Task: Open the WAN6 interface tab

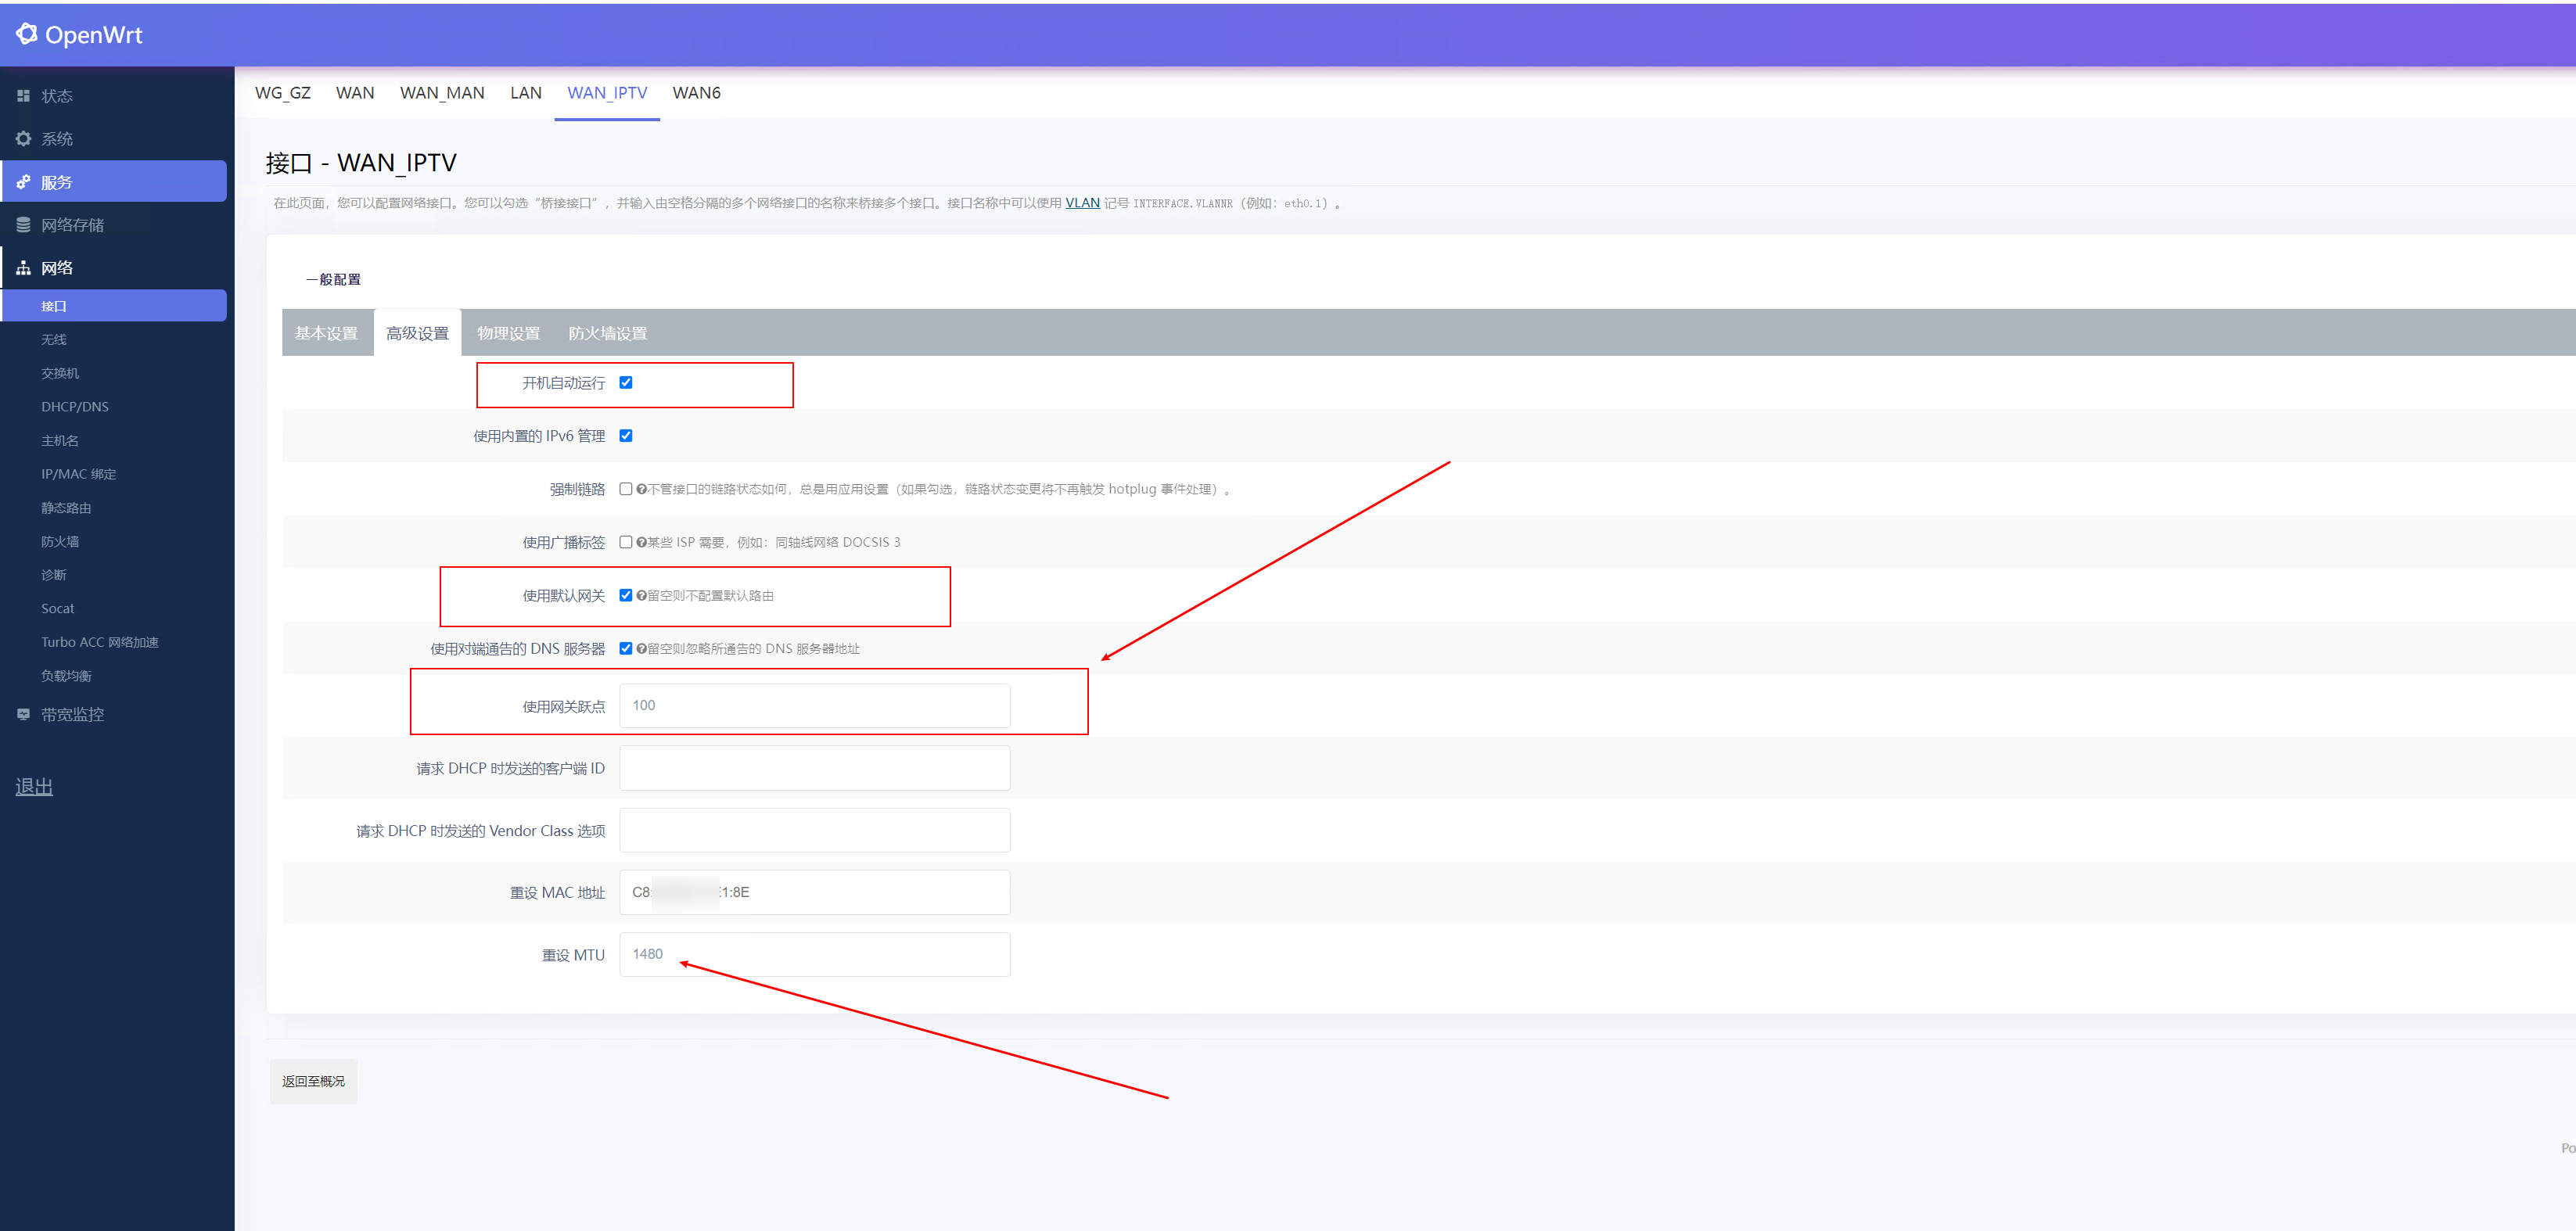Action: click(696, 93)
